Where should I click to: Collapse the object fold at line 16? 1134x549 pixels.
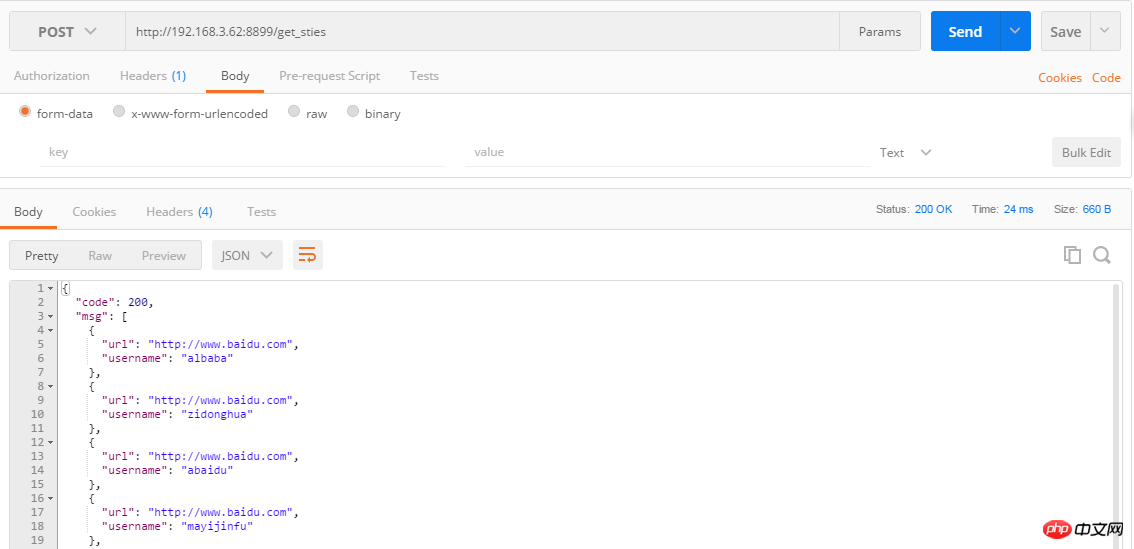[x=51, y=498]
